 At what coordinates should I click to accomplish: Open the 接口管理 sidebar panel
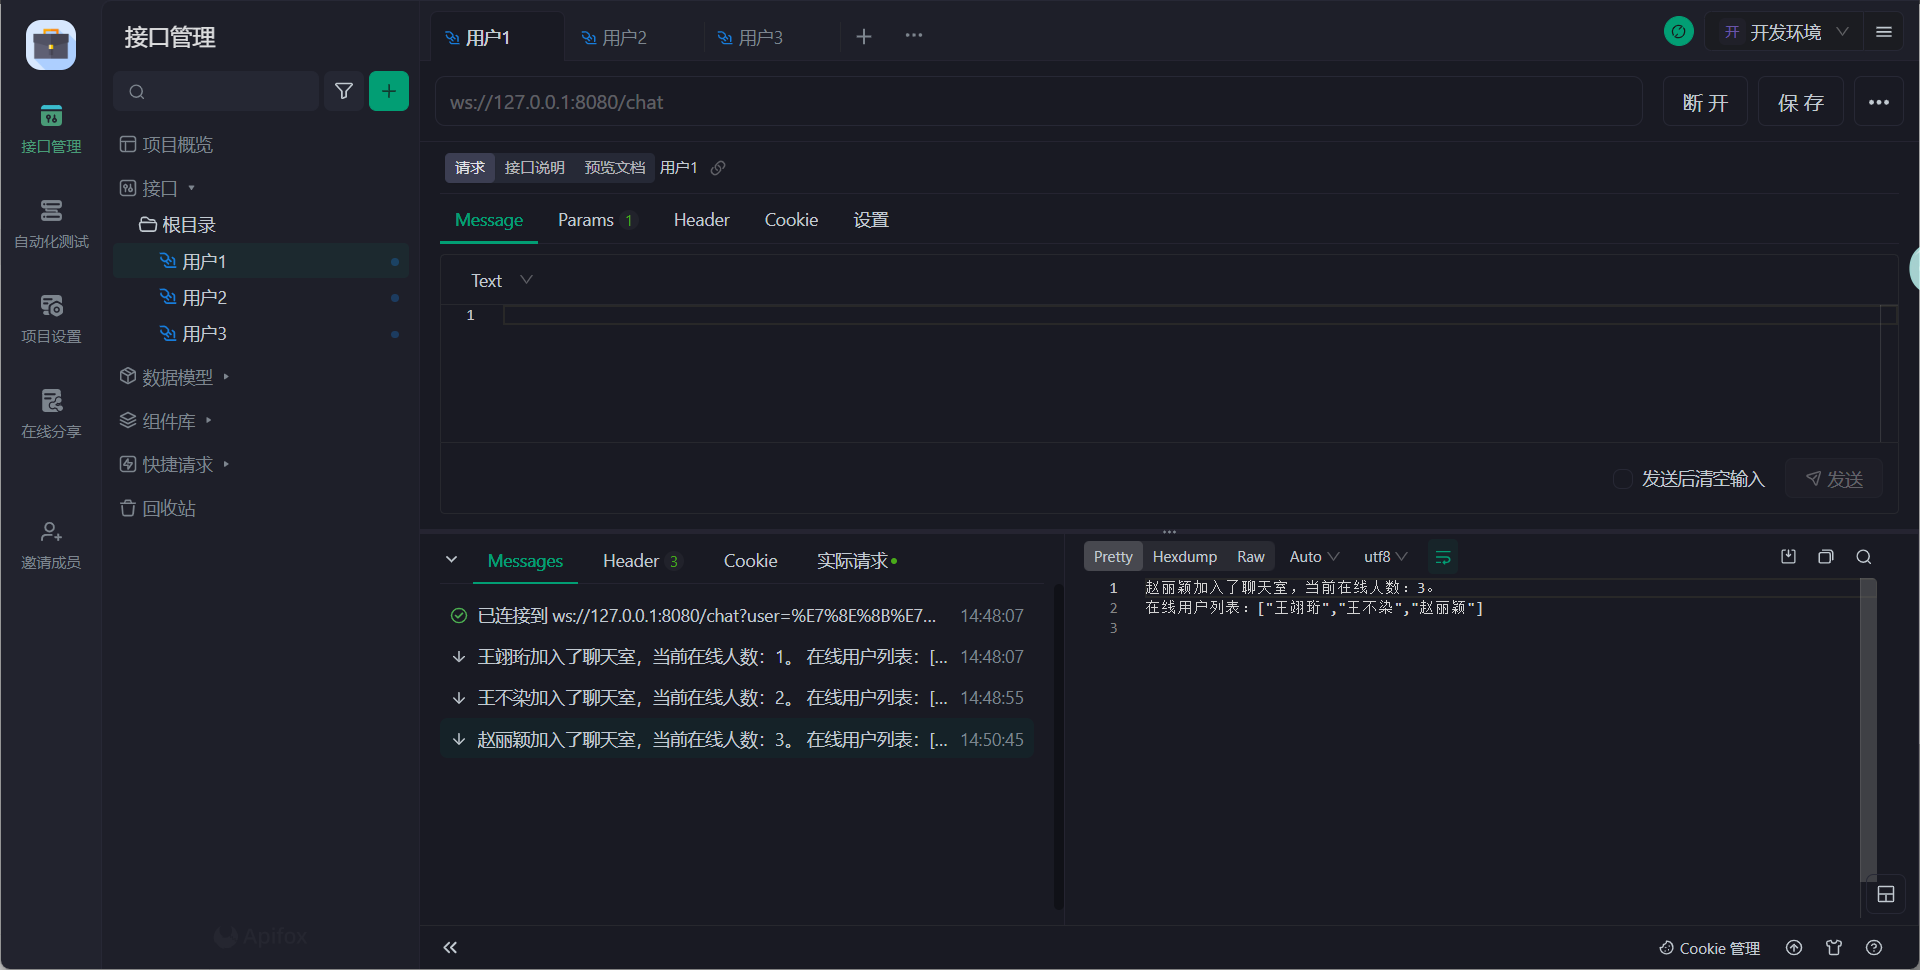coord(51,128)
